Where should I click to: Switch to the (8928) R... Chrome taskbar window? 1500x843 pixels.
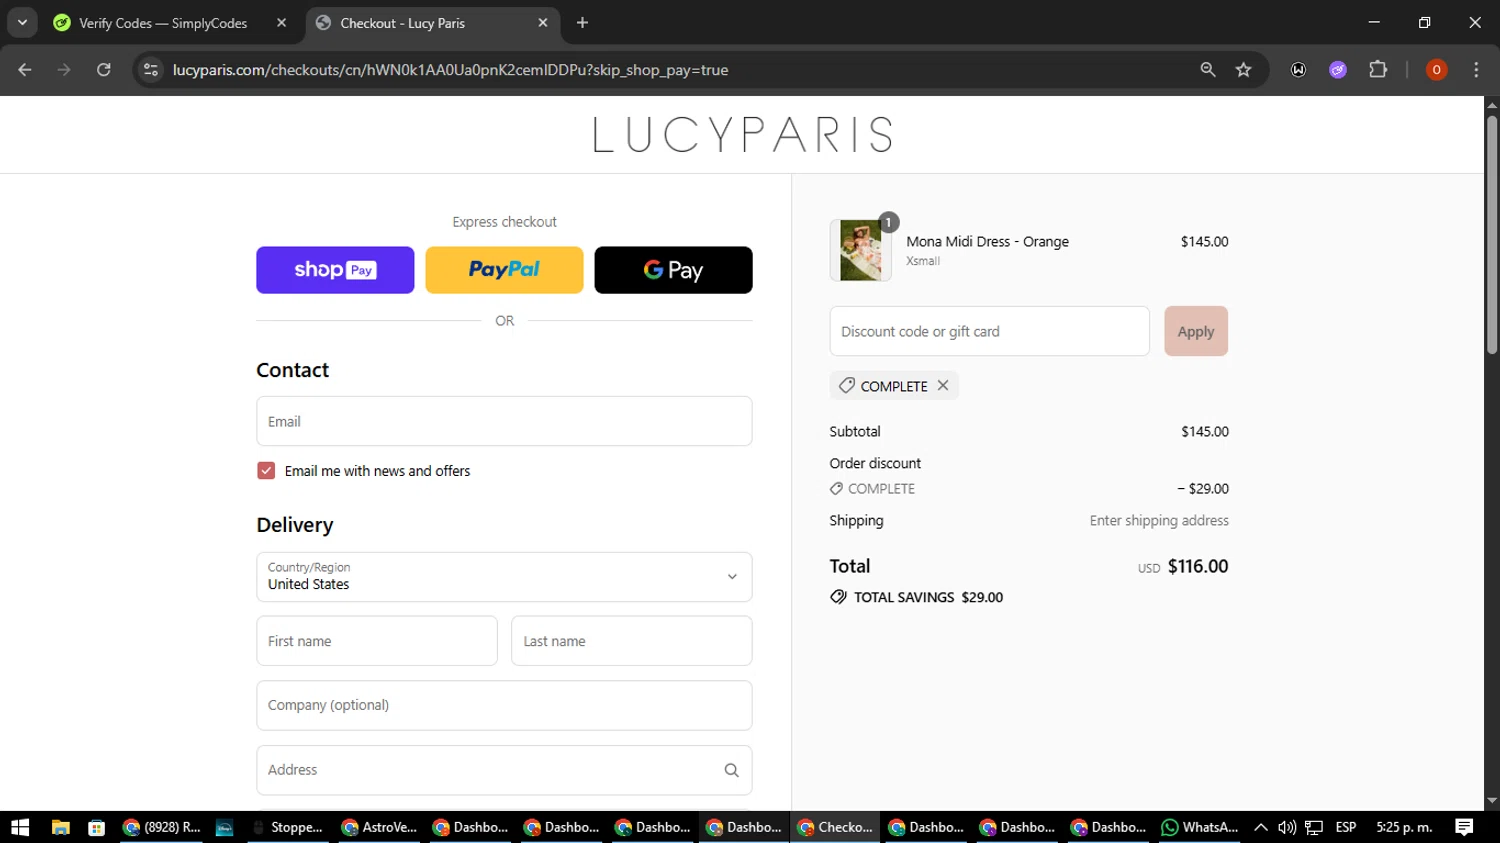click(161, 827)
